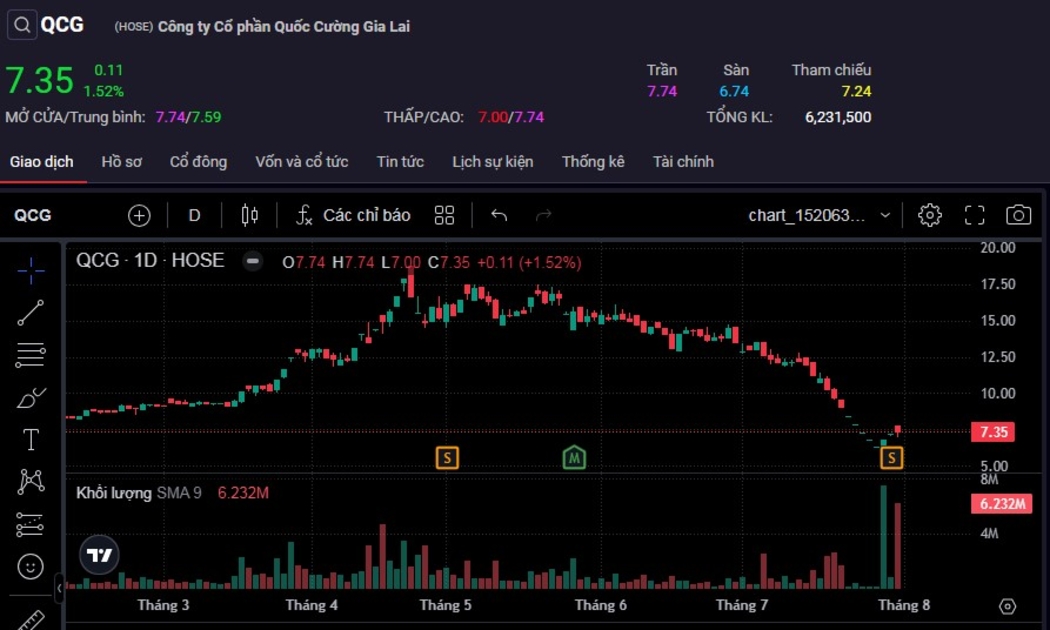Viewport: 1050px width, 630px height.
Task: Click the undo arrow in chart toolbar
Action: [499, 215]
